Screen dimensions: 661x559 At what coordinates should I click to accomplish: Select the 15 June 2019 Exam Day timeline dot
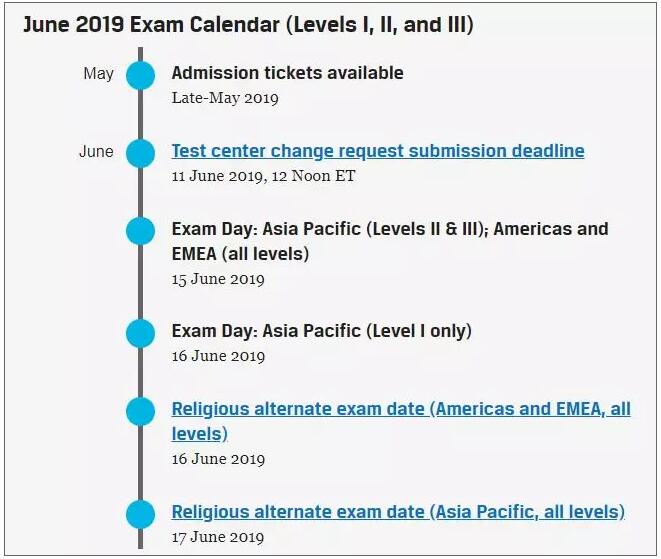click(141, 231)
